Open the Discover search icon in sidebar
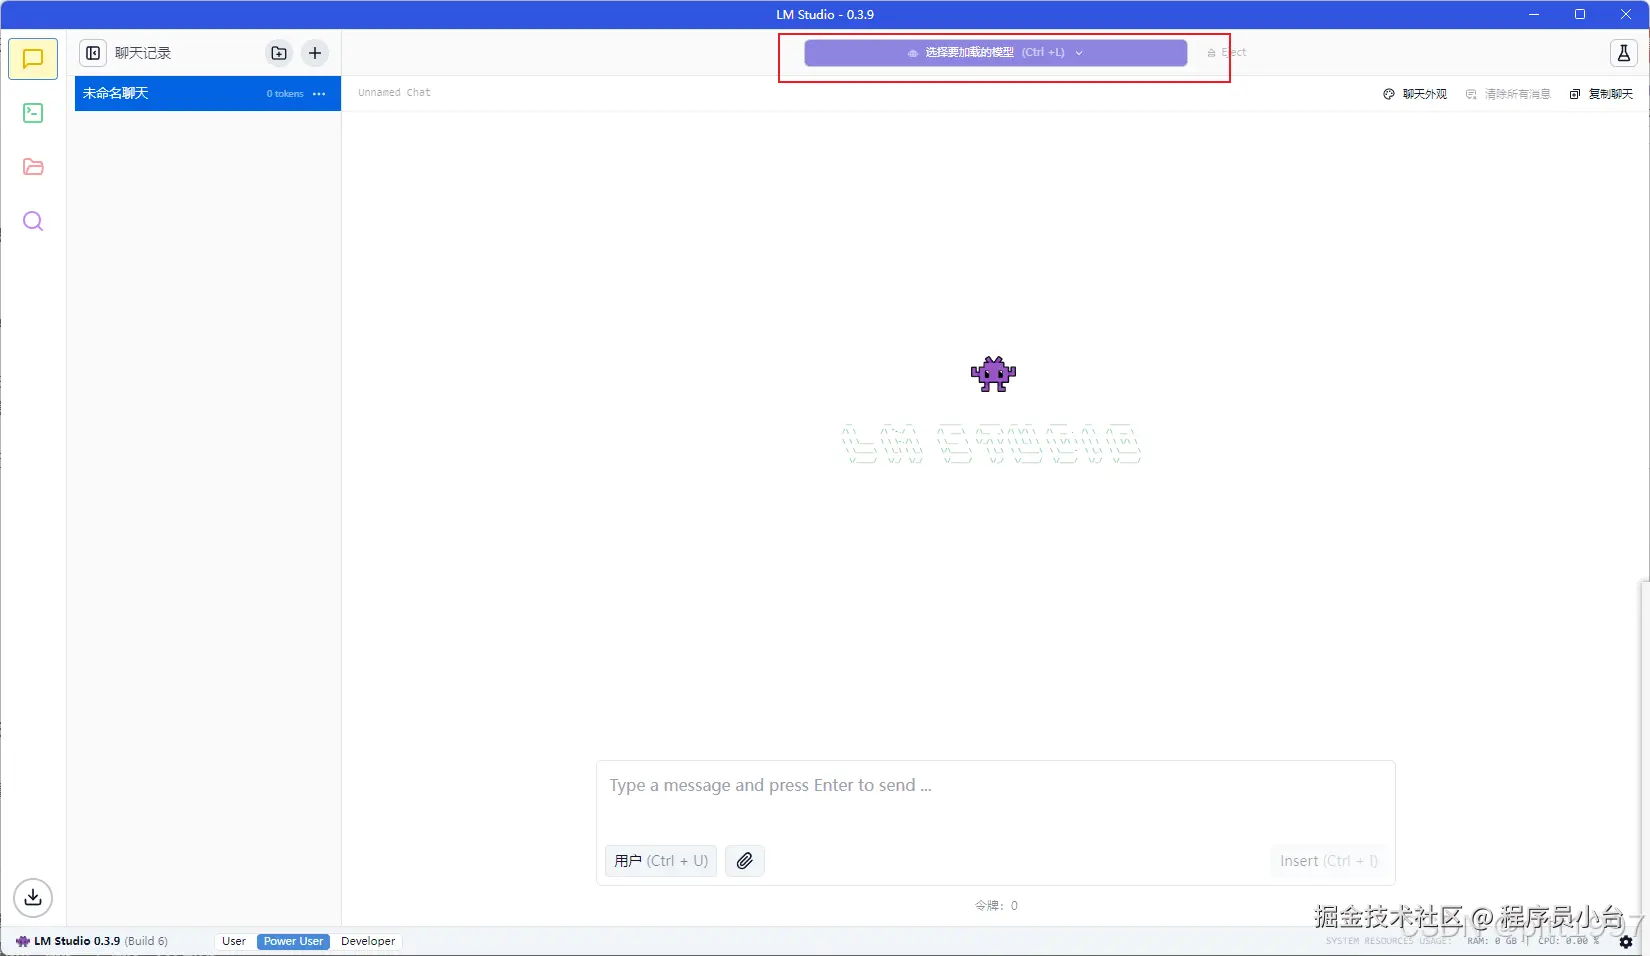 click(x=33, y=221)
